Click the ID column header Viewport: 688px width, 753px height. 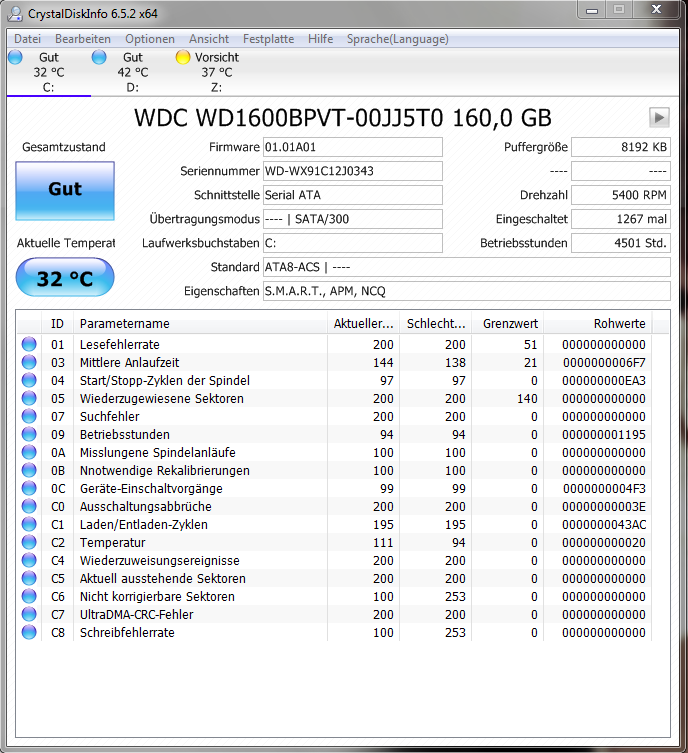tap(57, 324)
